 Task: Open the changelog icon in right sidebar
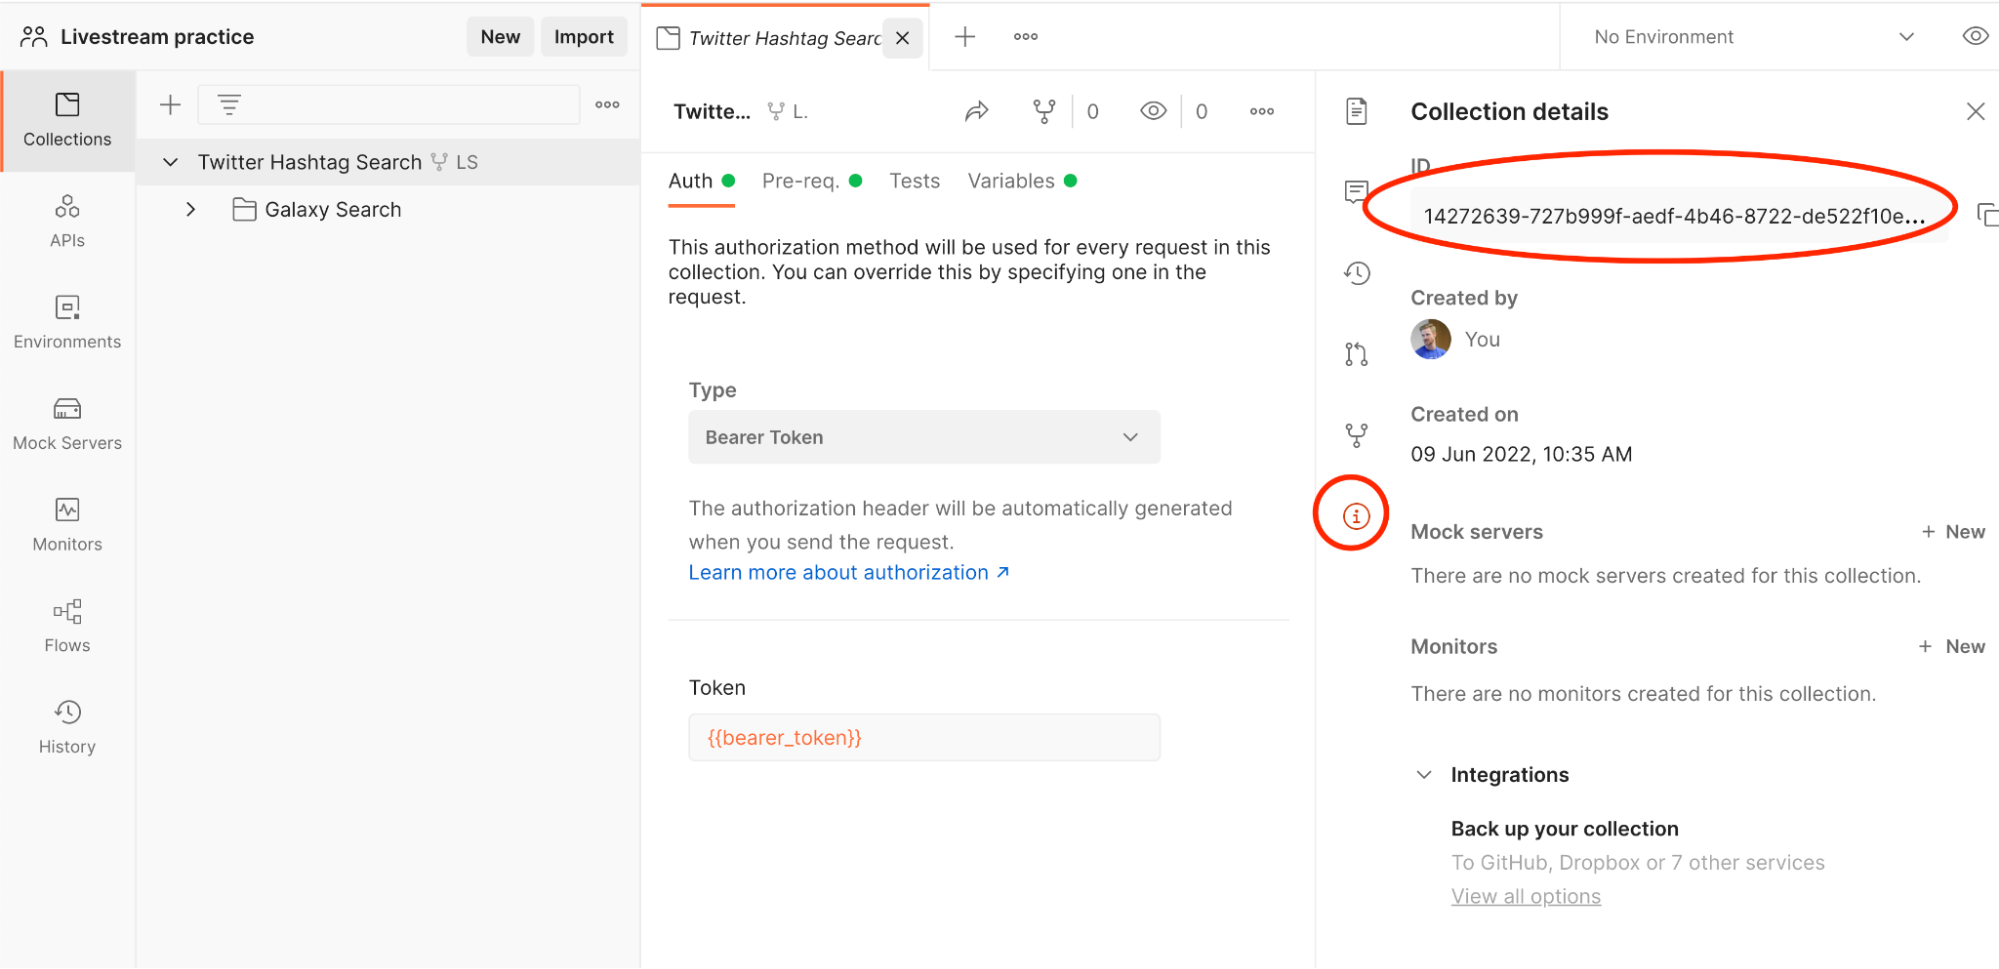pyautogui.click(x=1356, y=272)
